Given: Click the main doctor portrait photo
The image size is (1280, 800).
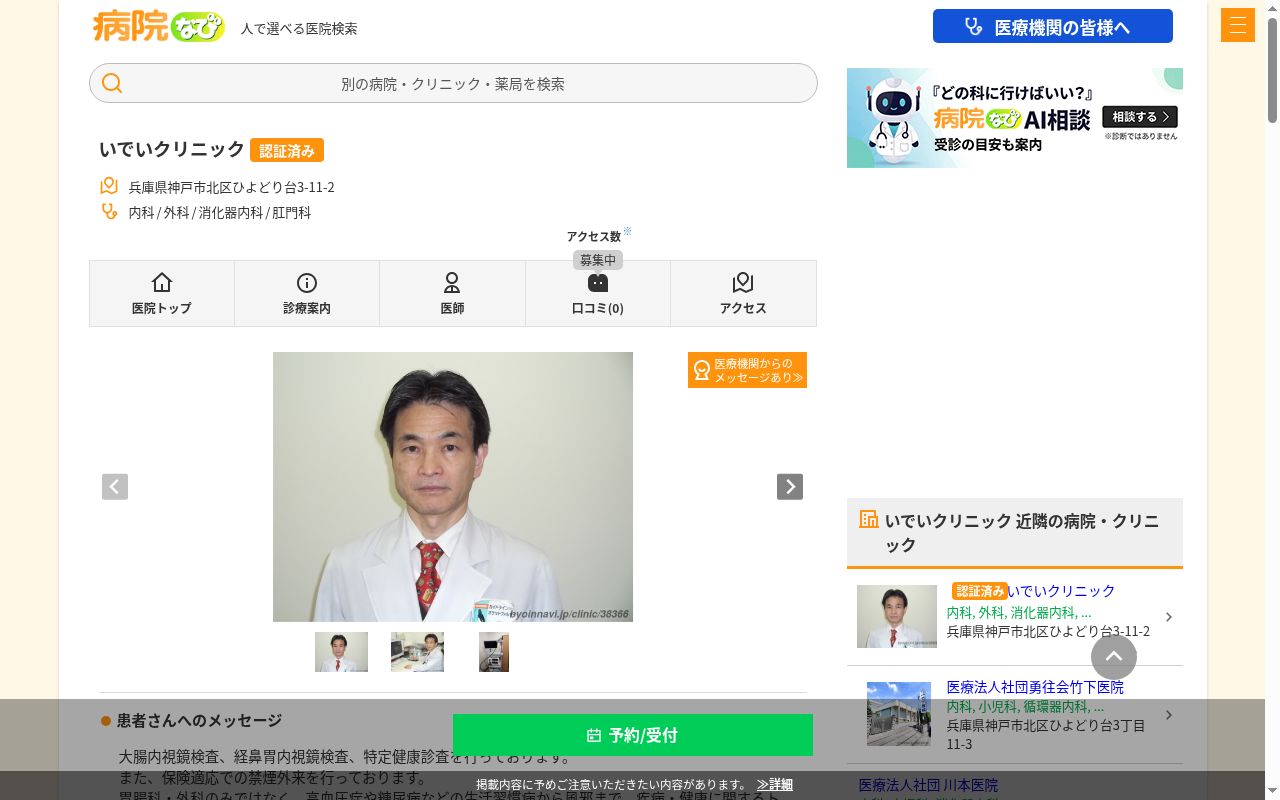Looking at the screenshot, I should tap(453, 487).
